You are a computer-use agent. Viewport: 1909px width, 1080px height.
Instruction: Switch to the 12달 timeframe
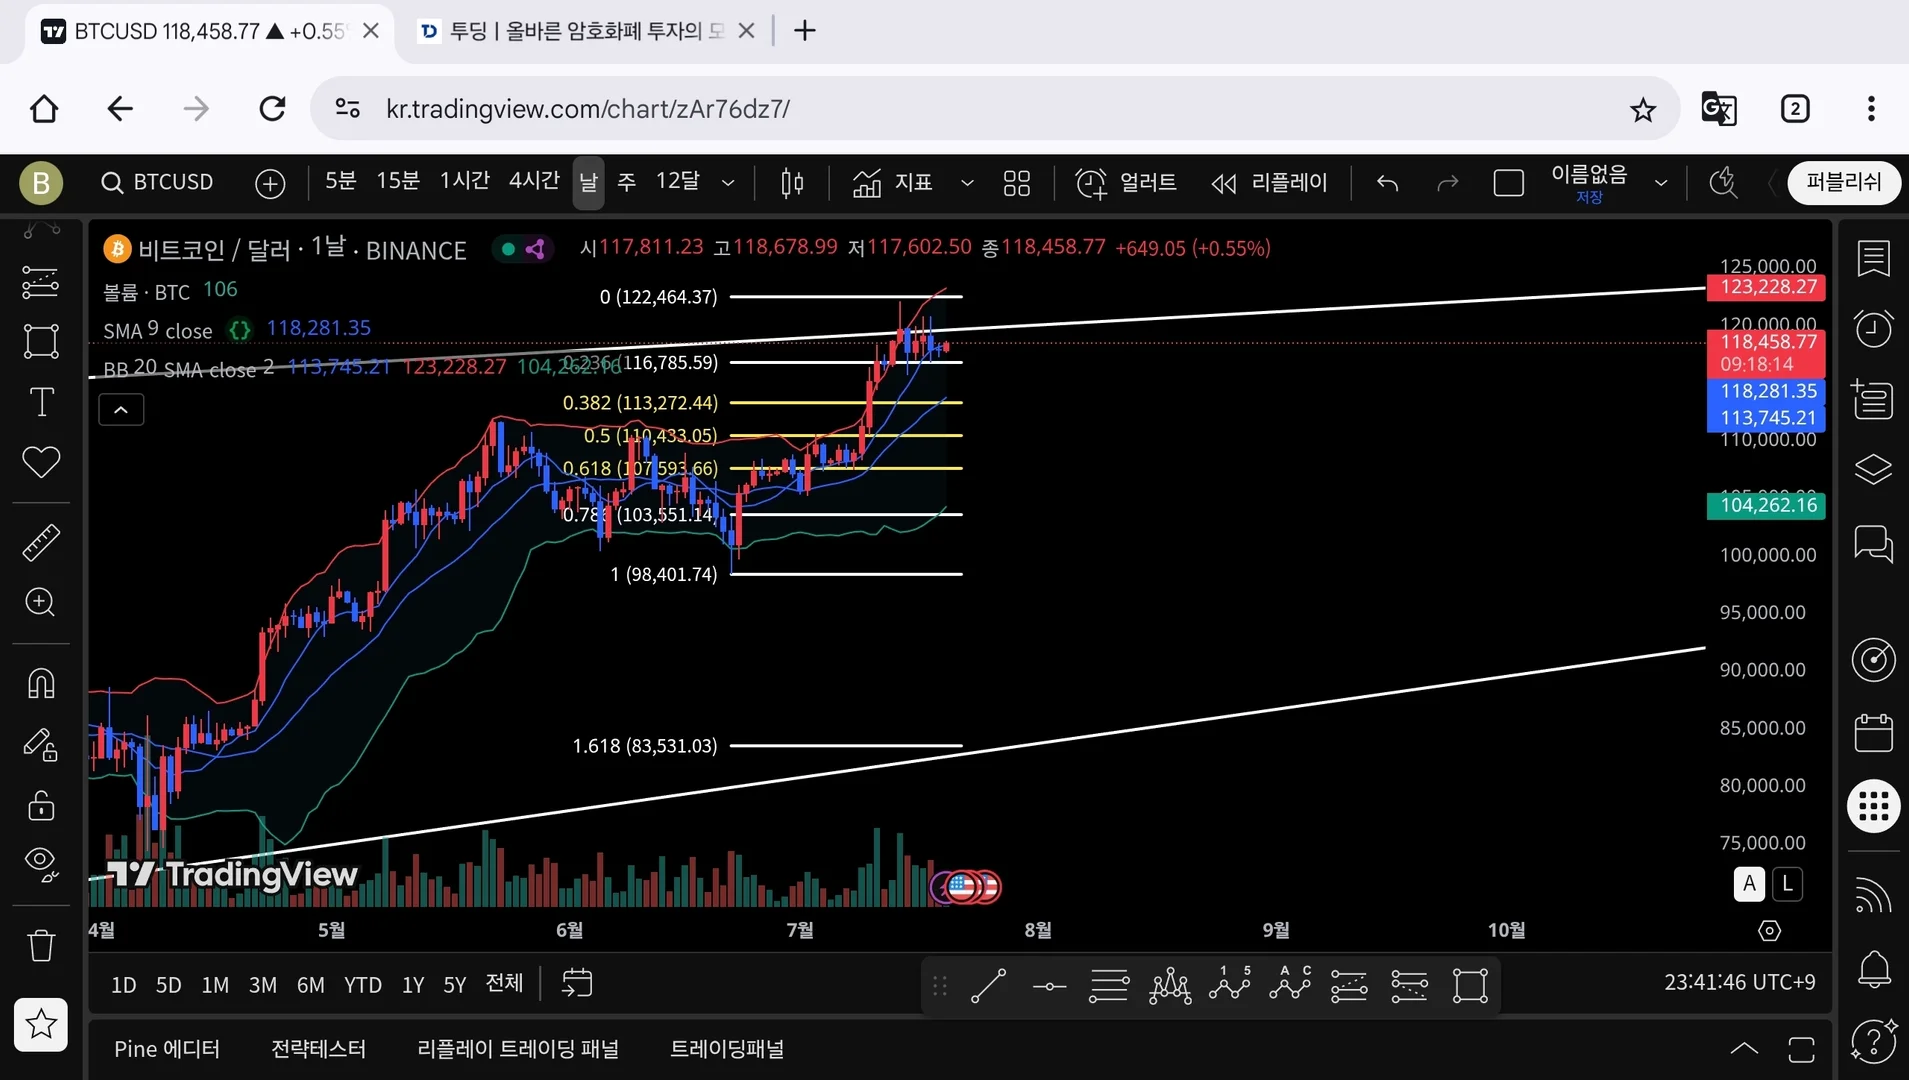click(x=678, y=181)
